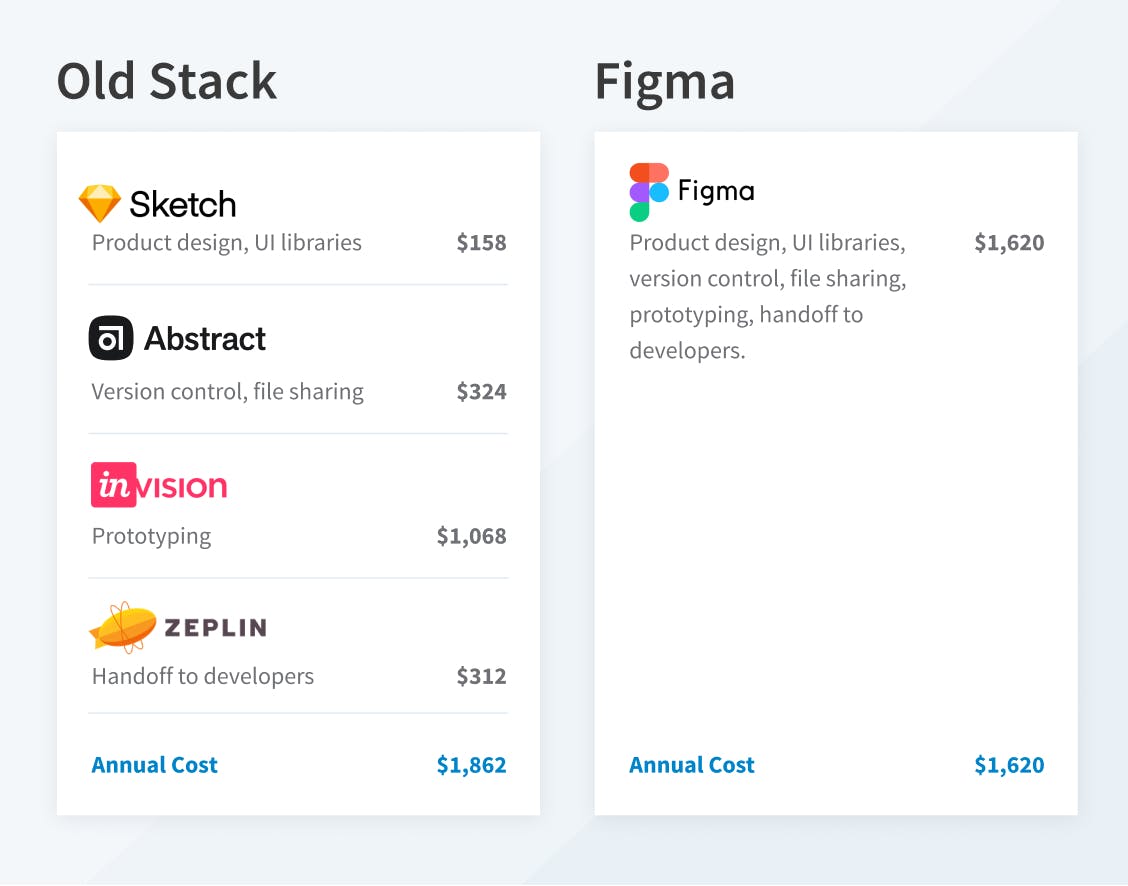1128x886 pixels.
Task: Select the Old Stack heading
Action: click(x=166, y=81)
